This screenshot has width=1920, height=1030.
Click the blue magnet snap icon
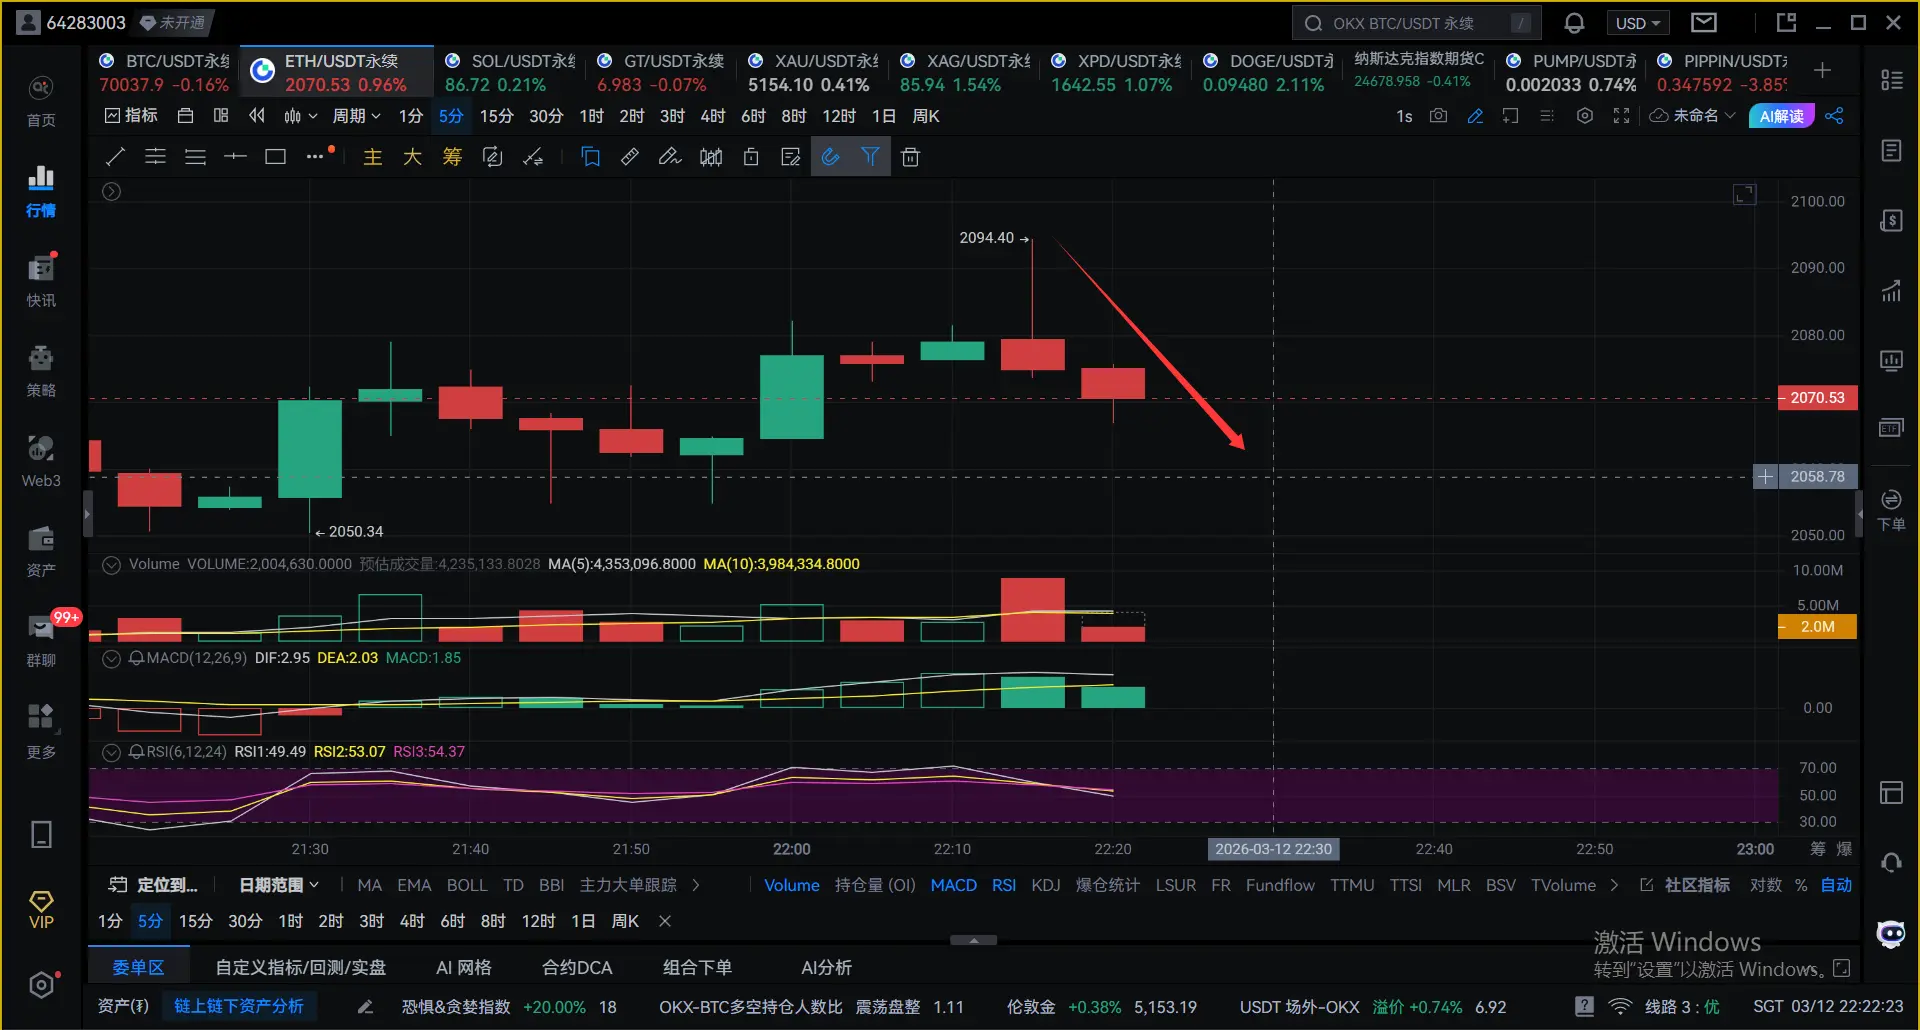(x=830, y=157)
